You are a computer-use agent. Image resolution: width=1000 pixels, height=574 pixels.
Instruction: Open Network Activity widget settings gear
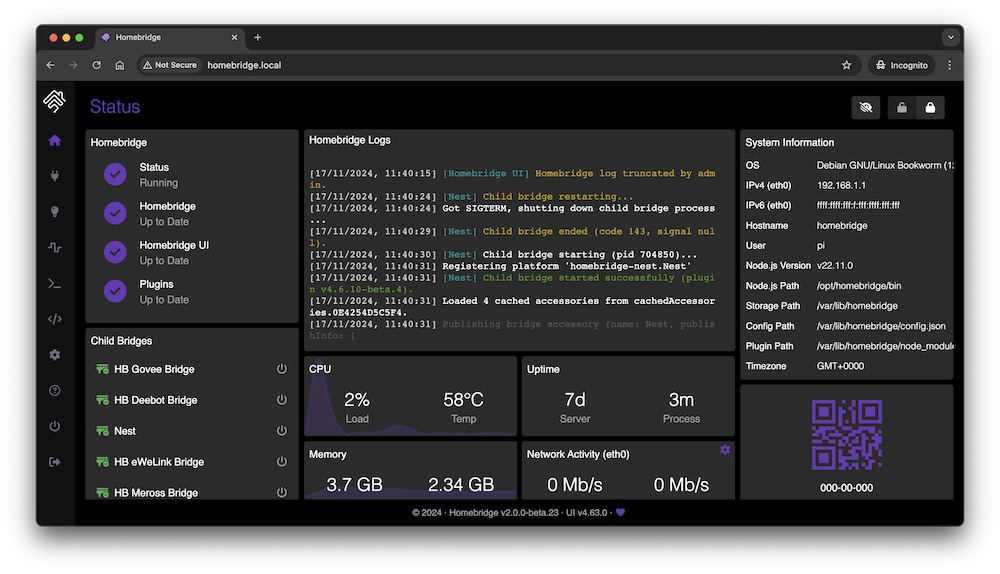725,450
